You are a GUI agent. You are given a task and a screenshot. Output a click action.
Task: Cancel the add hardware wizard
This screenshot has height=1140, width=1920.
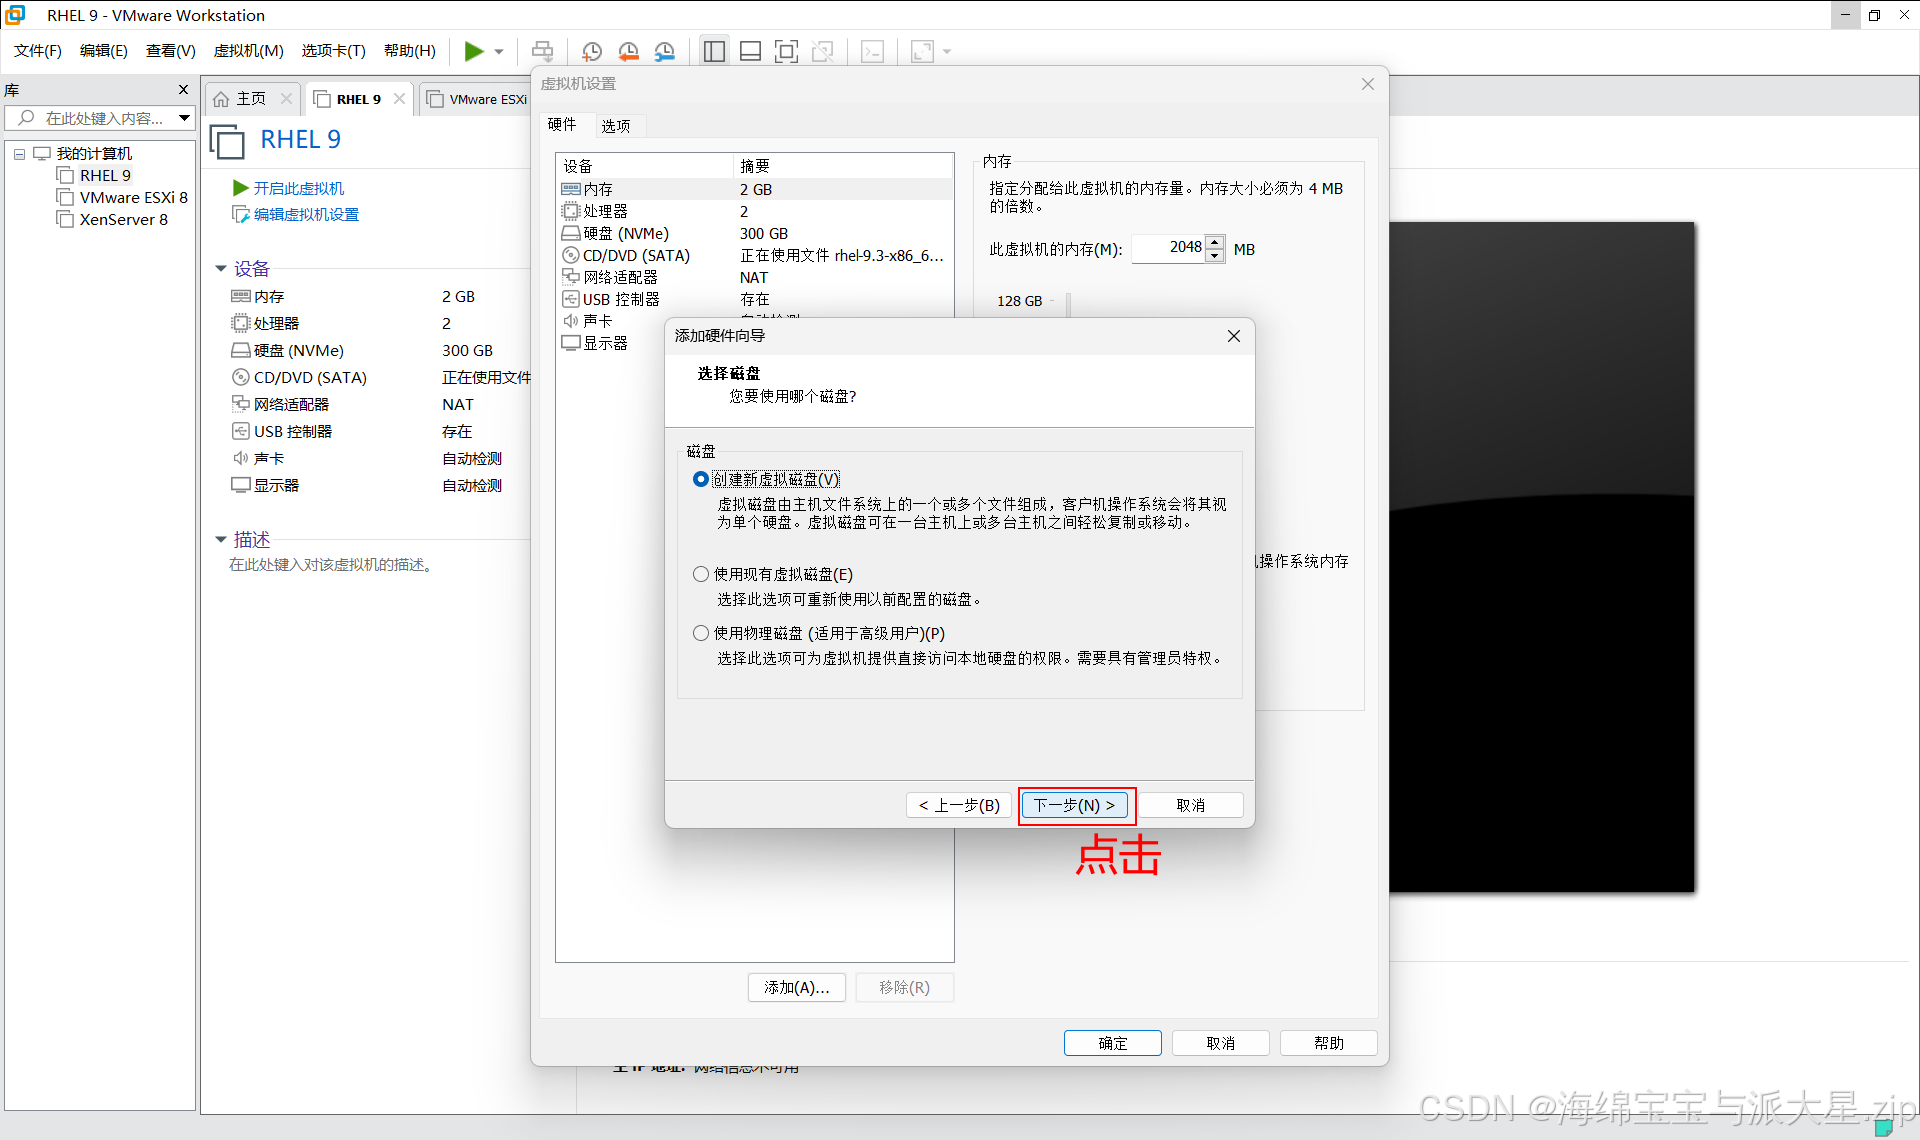point(1190,805)
